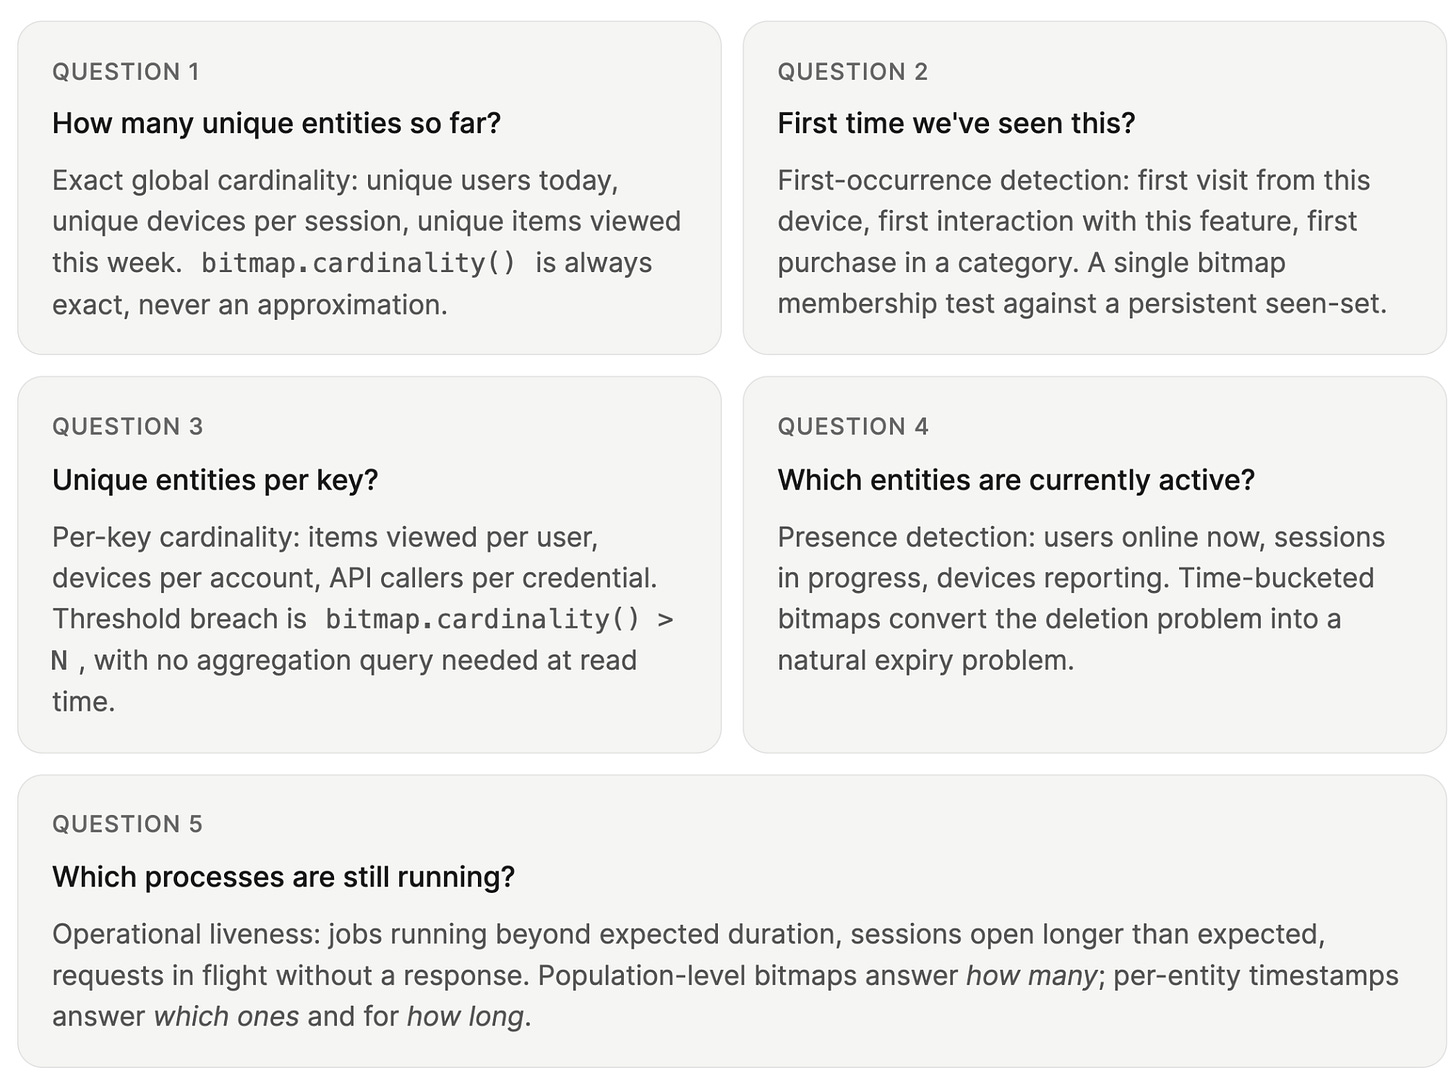Click the per-key cardinality paragraph
This screenshot has width=1456, height=1082.
pyautogui.click(x=364, y=619)
